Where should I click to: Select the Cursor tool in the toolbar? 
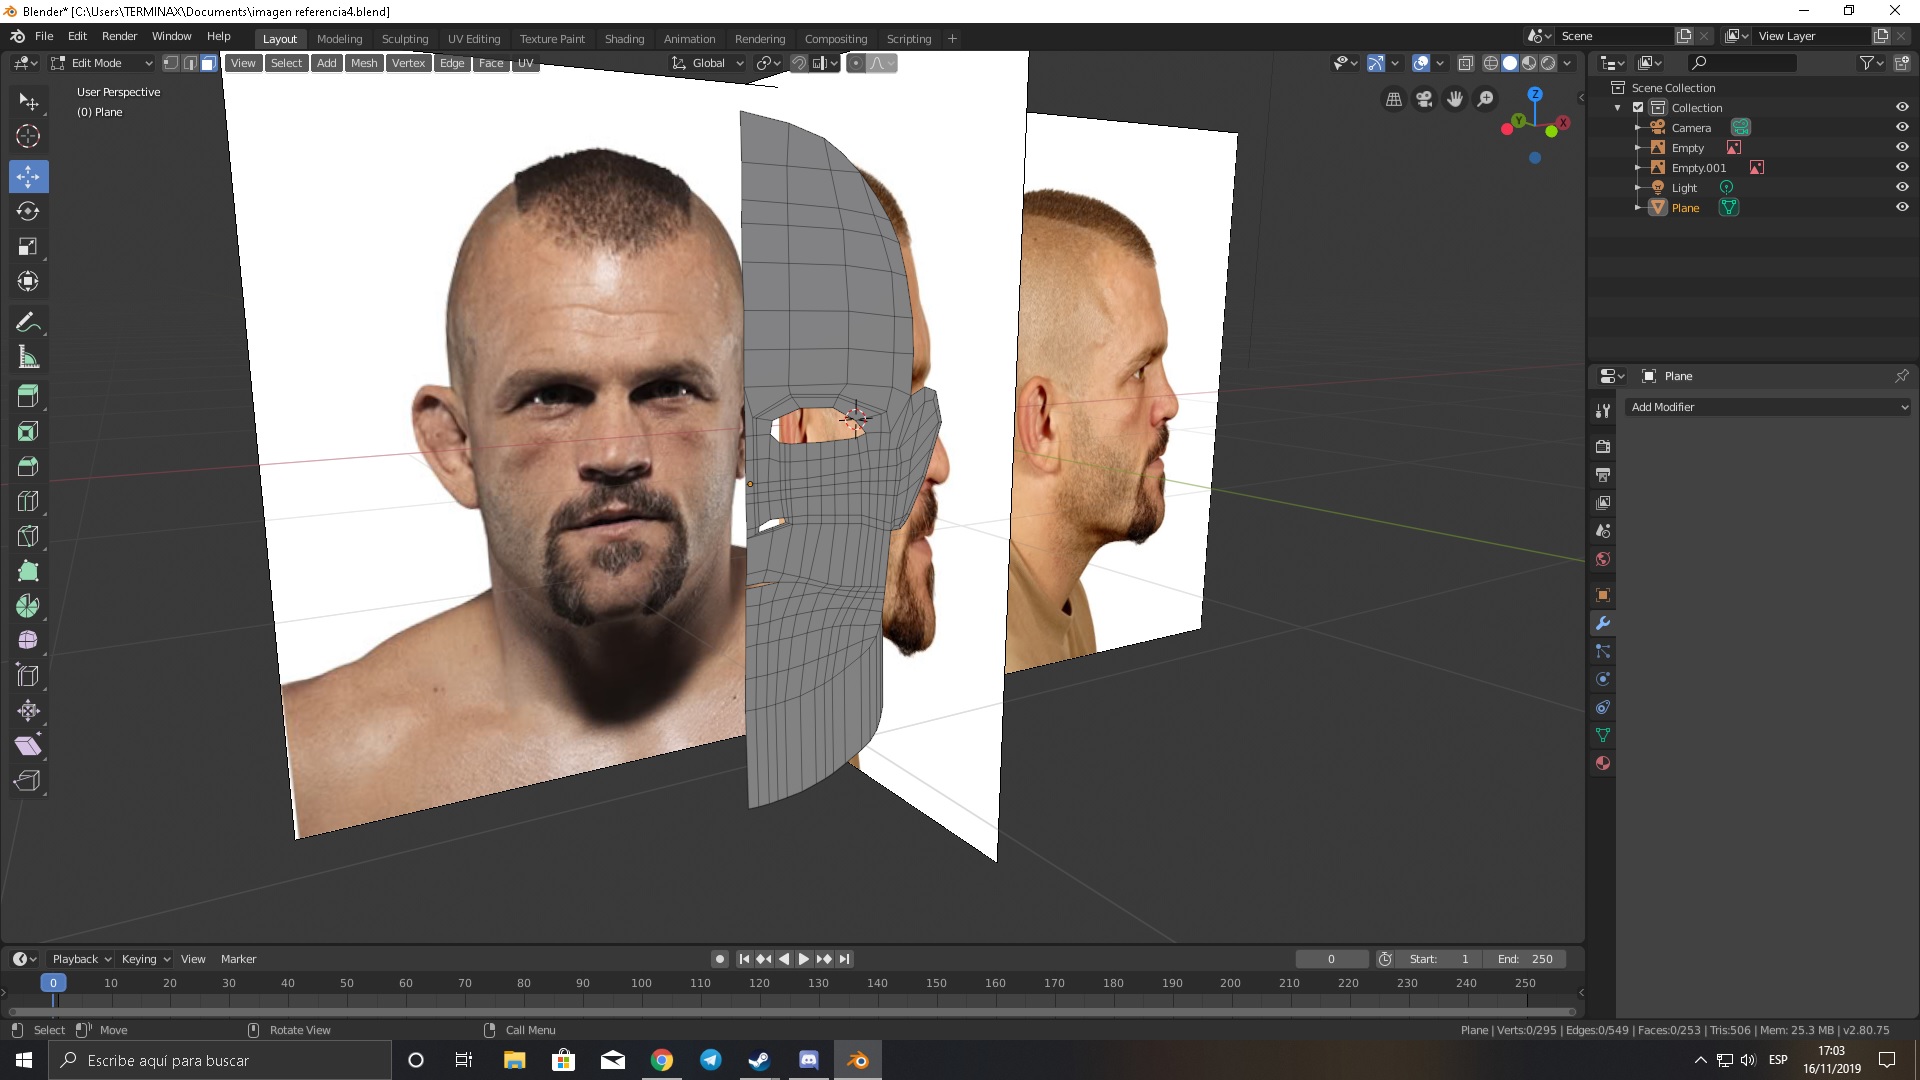[x=28, y=136]
